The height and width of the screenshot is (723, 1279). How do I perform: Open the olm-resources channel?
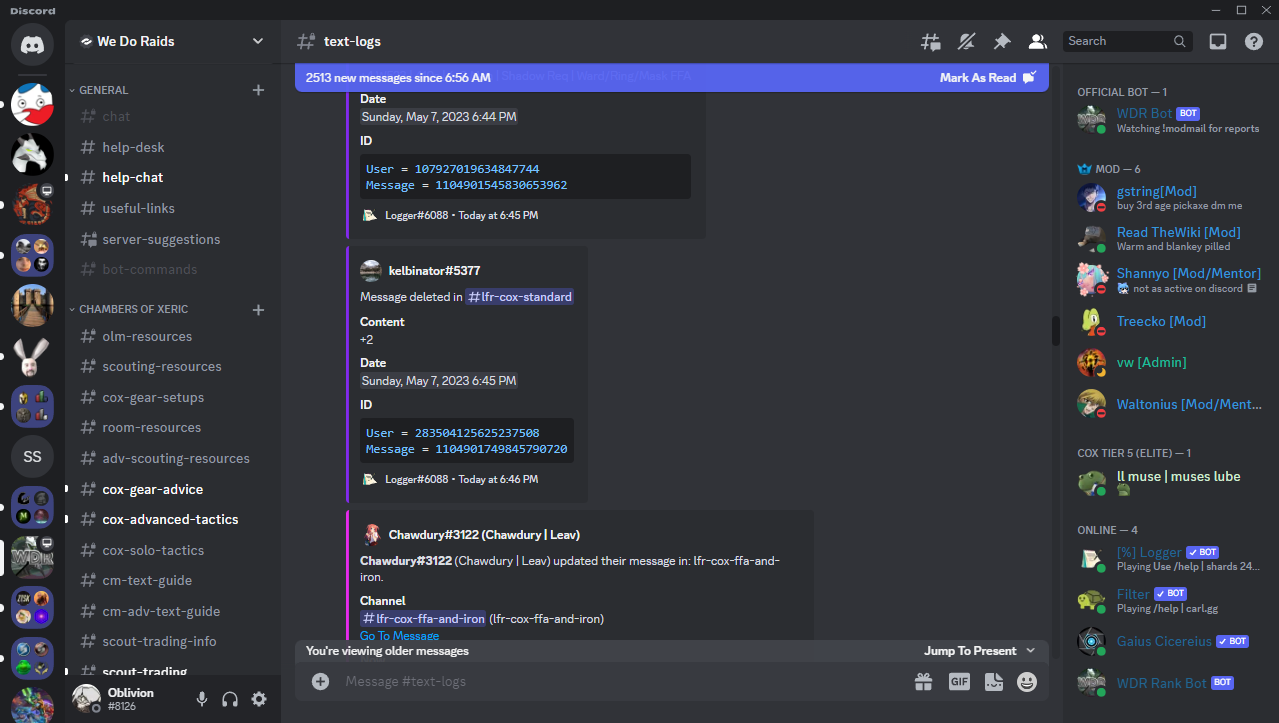point(173,336)
